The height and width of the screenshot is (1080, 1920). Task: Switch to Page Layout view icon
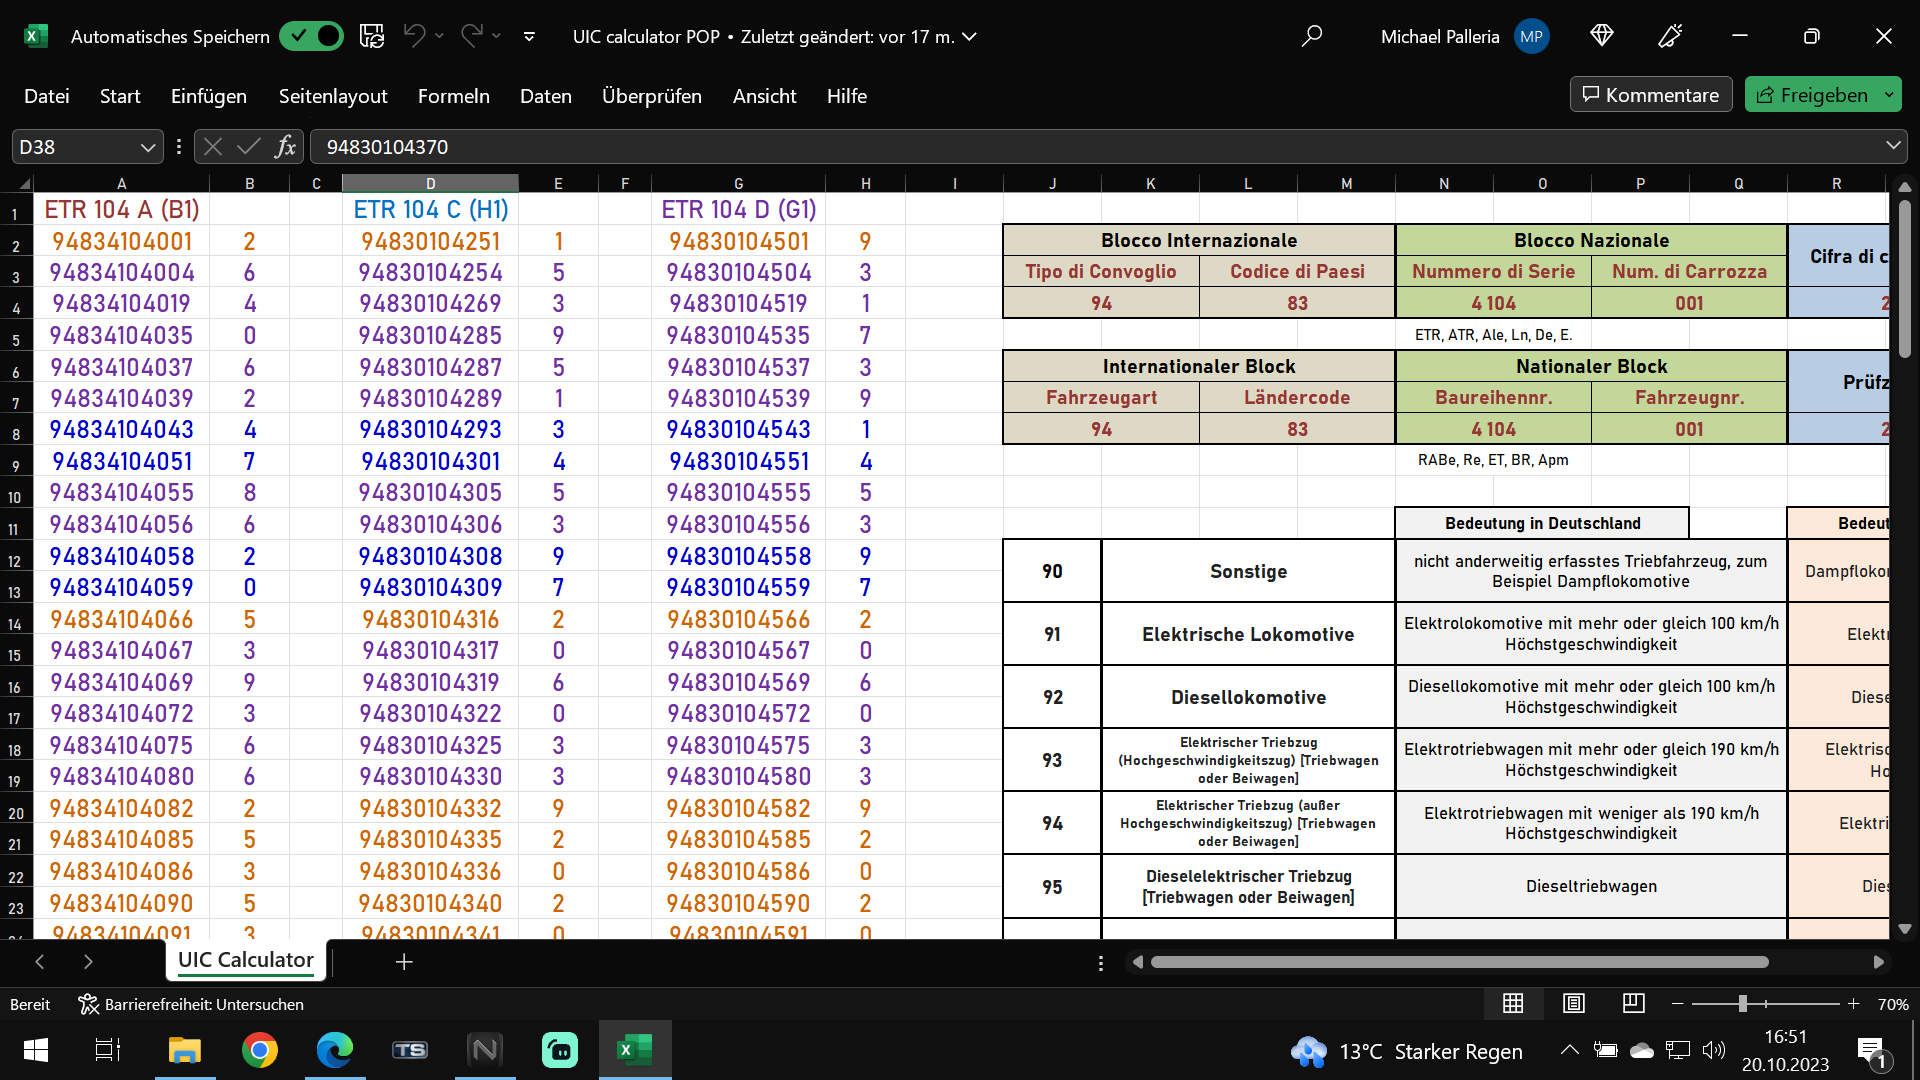point(1573,1003)
